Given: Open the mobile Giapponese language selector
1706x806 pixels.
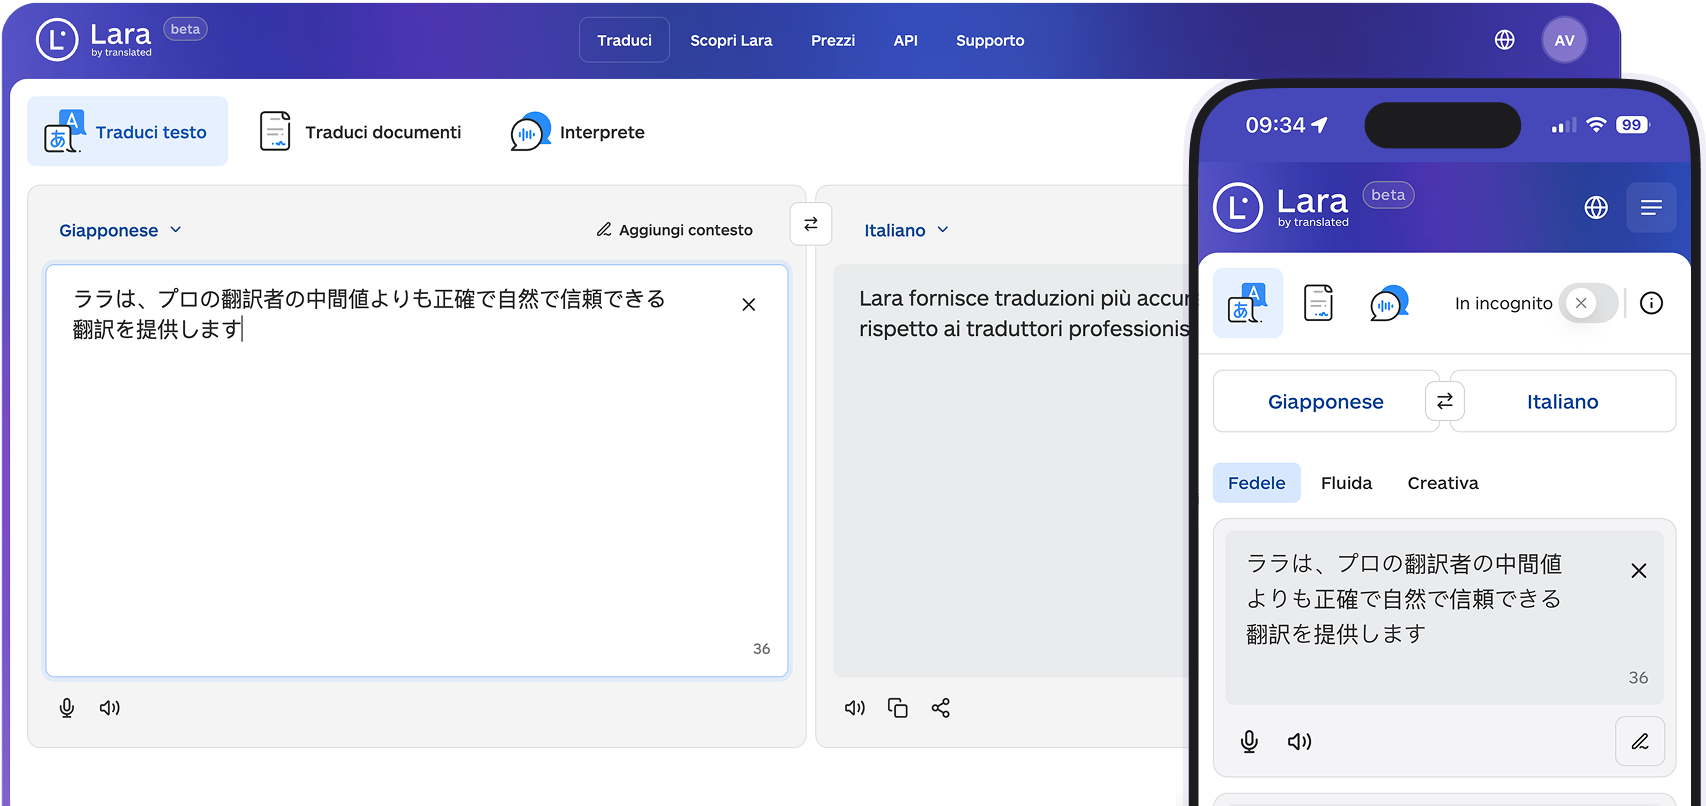Looking at the screenshot, I should coord(1325,402).
